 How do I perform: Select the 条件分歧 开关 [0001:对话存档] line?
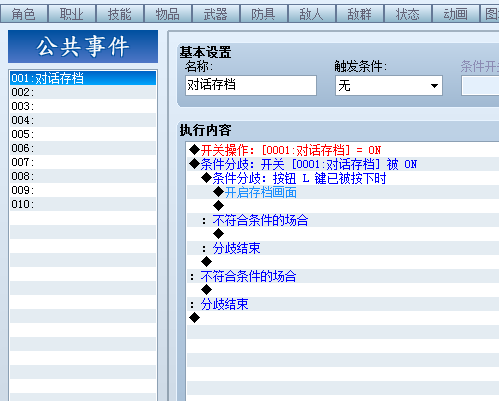click(x=343, y=164)
